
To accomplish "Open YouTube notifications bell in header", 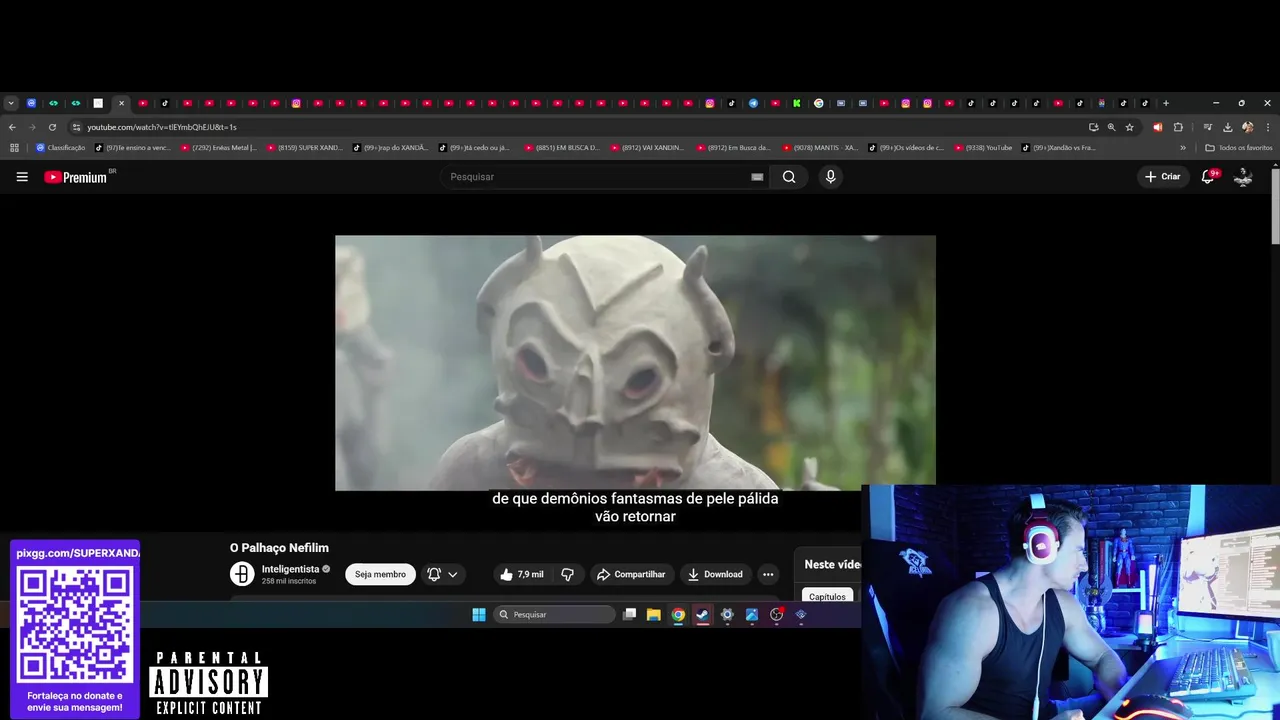I will tap(1207, 177).
